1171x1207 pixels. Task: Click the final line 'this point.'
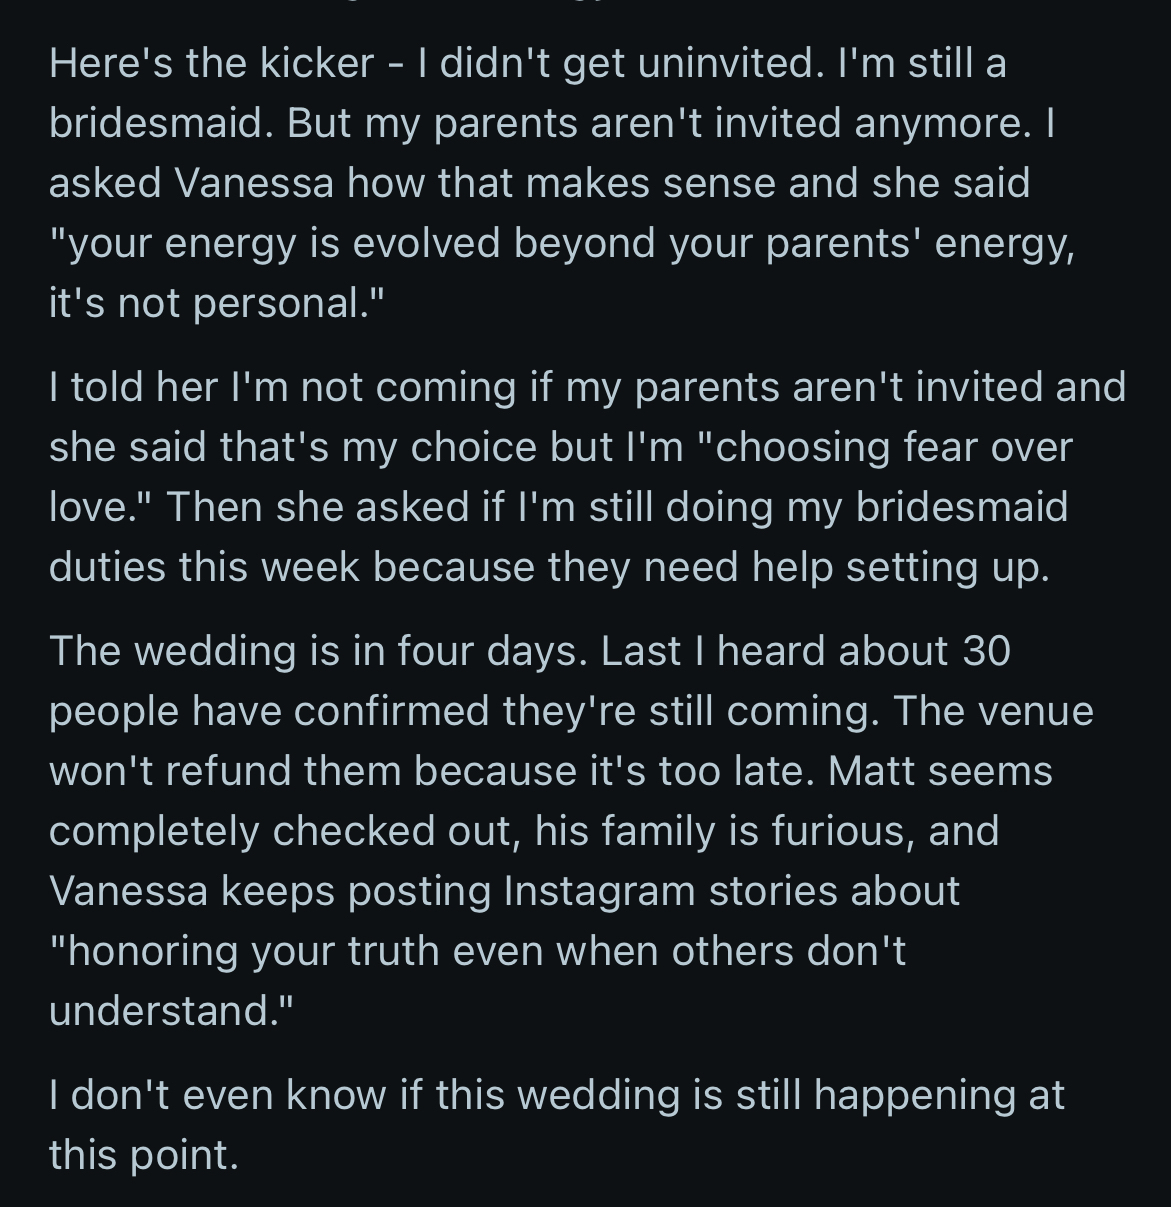(x=144, y=1155)
